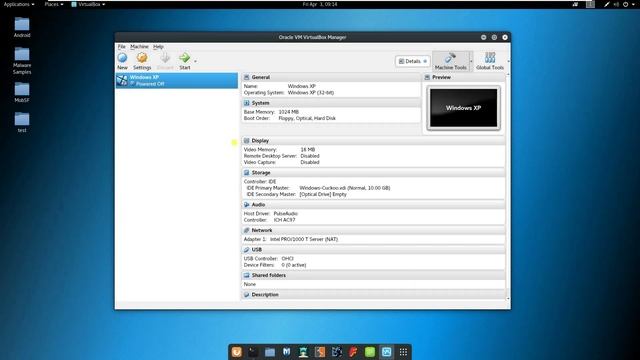This screenshot has width=640, height=360.
Task: Select the Windows XP virtual machine entry
Action: tap(177, 80)
